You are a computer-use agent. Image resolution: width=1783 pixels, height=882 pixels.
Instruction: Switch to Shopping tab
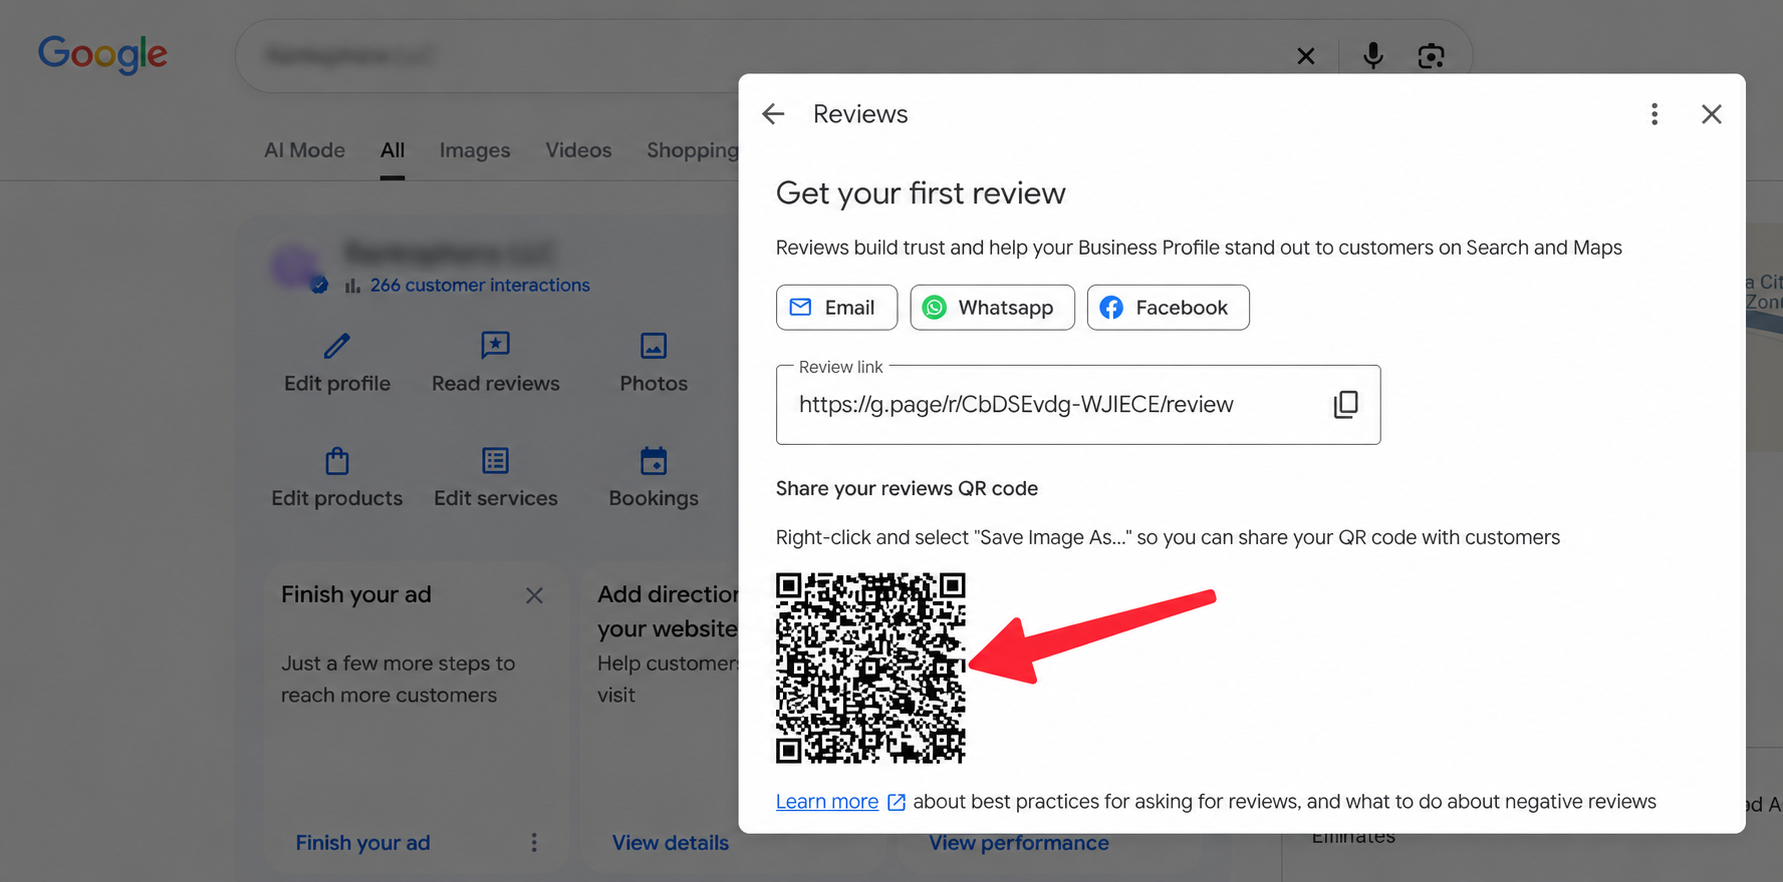tap(692, 150)
